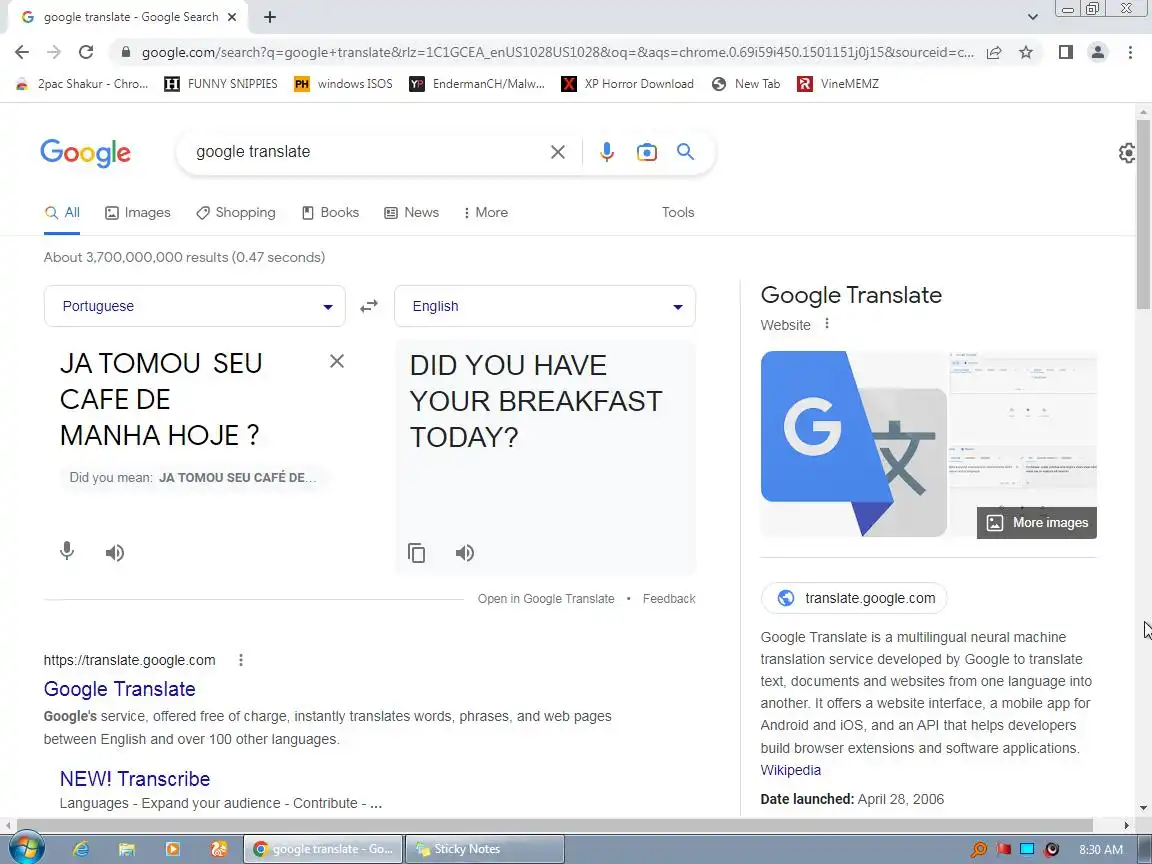Image resolution: width=1152 pixels, height=864 pixels.
Task: Open the NEW! Transcribe sublink
Action: tap(135, 779)
